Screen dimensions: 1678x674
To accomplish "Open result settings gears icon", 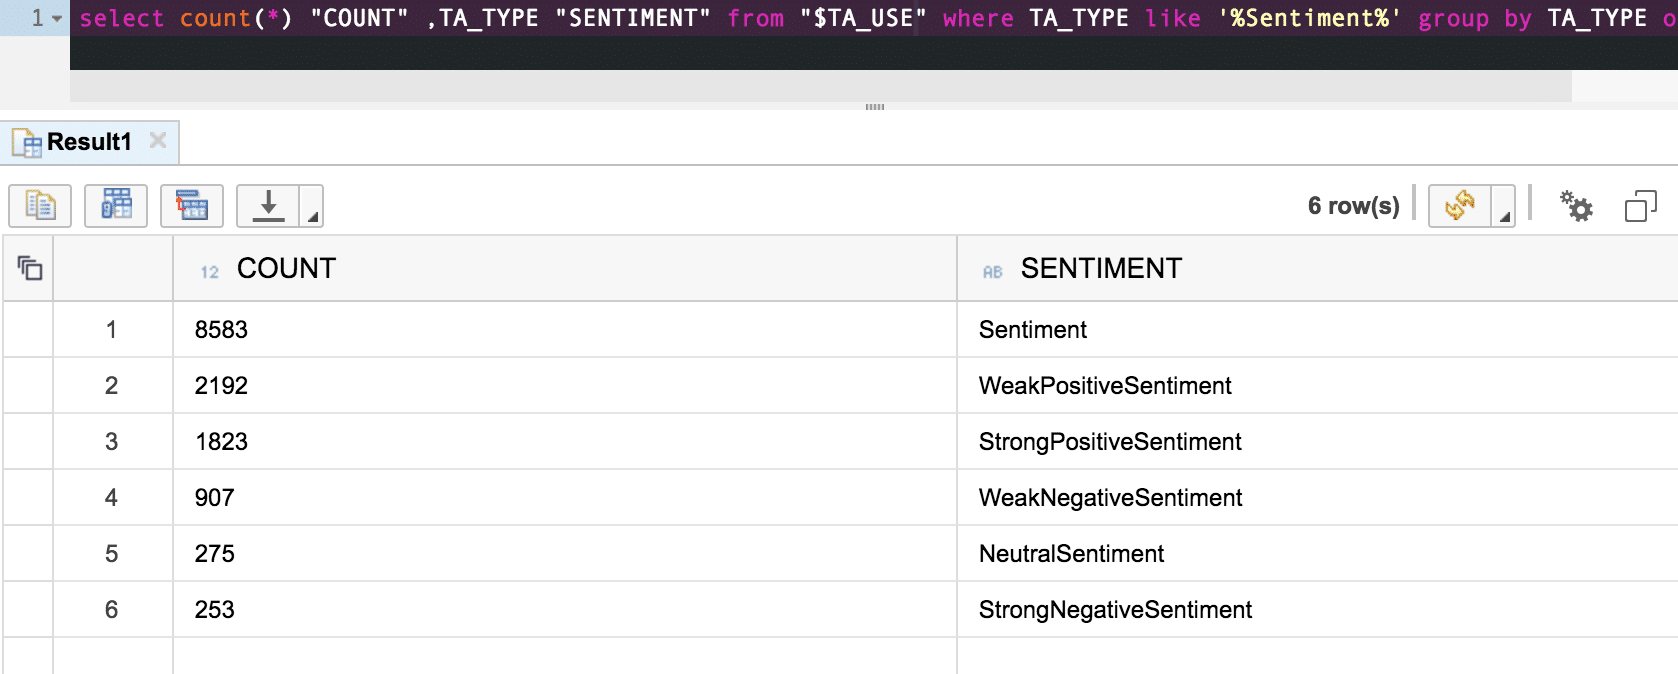I will click(x=1576, y=206).
